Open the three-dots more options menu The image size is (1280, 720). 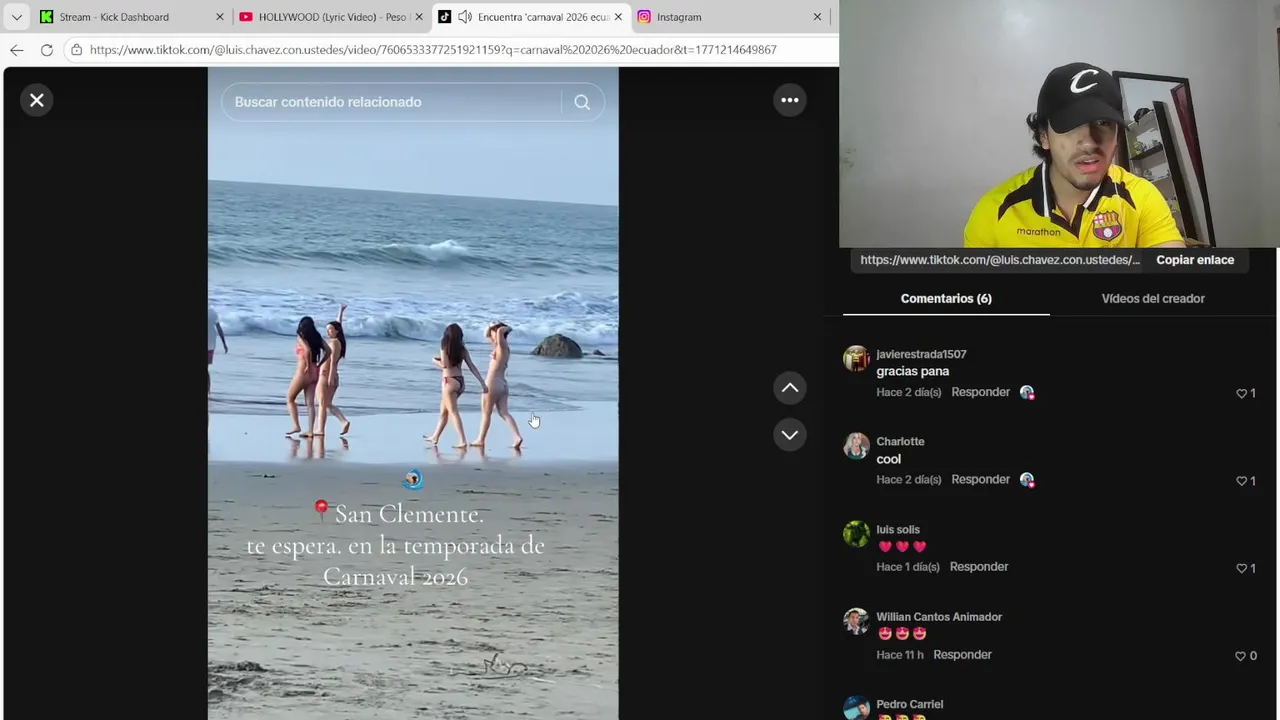790,100
